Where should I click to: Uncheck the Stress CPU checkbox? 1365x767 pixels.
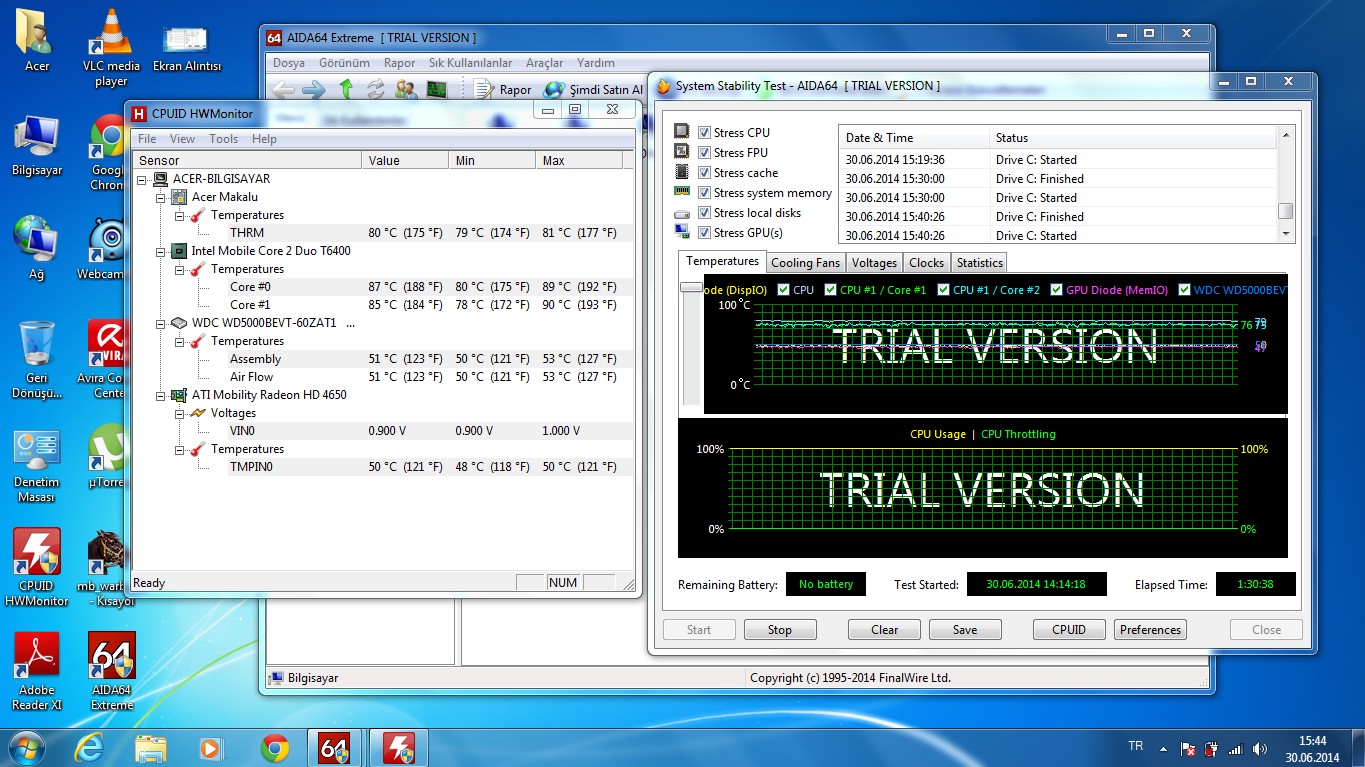click(x=705, y=133)
